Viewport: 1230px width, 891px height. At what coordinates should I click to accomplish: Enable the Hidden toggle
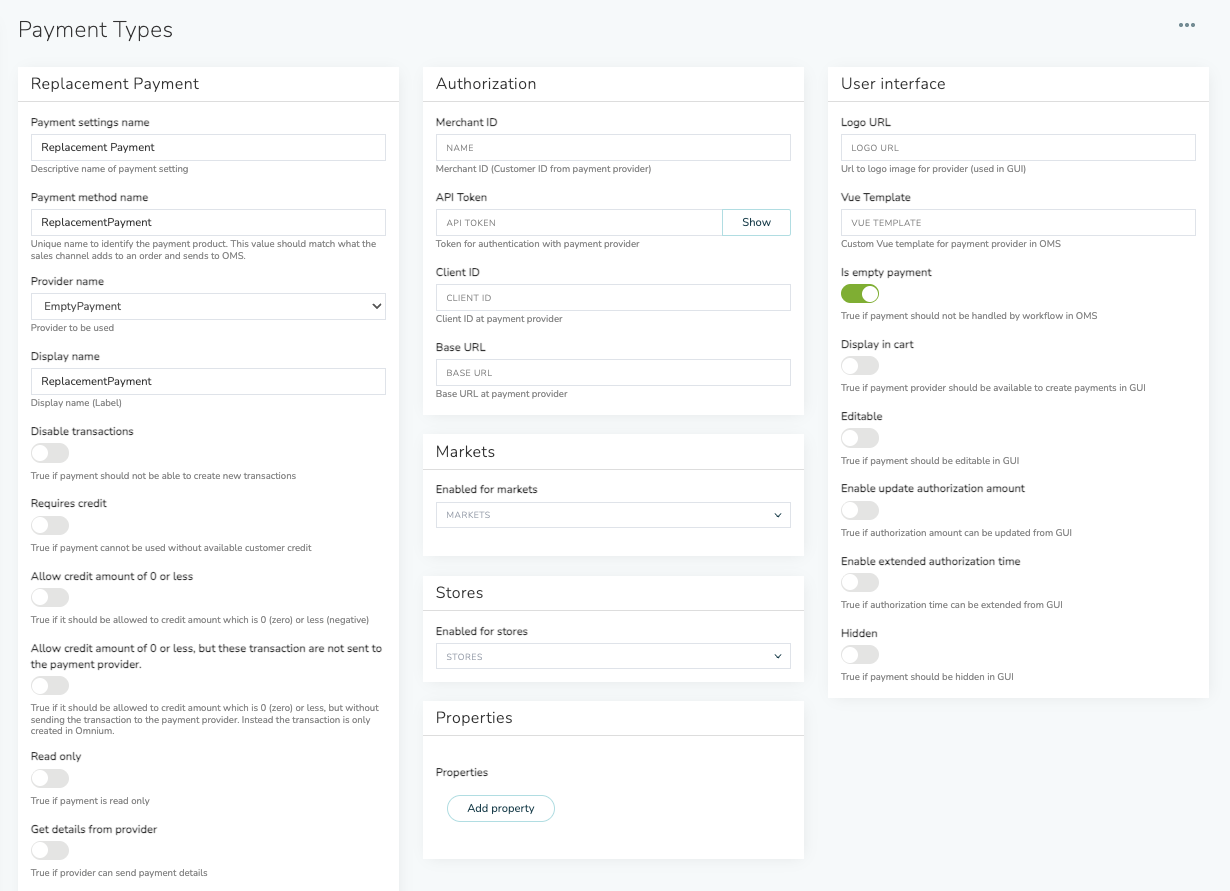click(859, 655)
